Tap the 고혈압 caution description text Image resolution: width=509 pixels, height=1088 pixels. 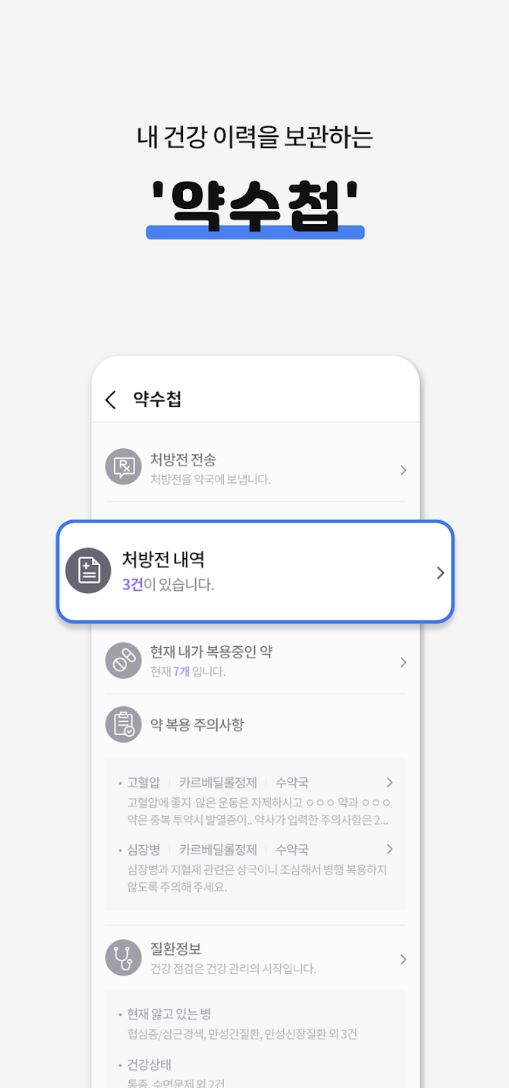259,811
